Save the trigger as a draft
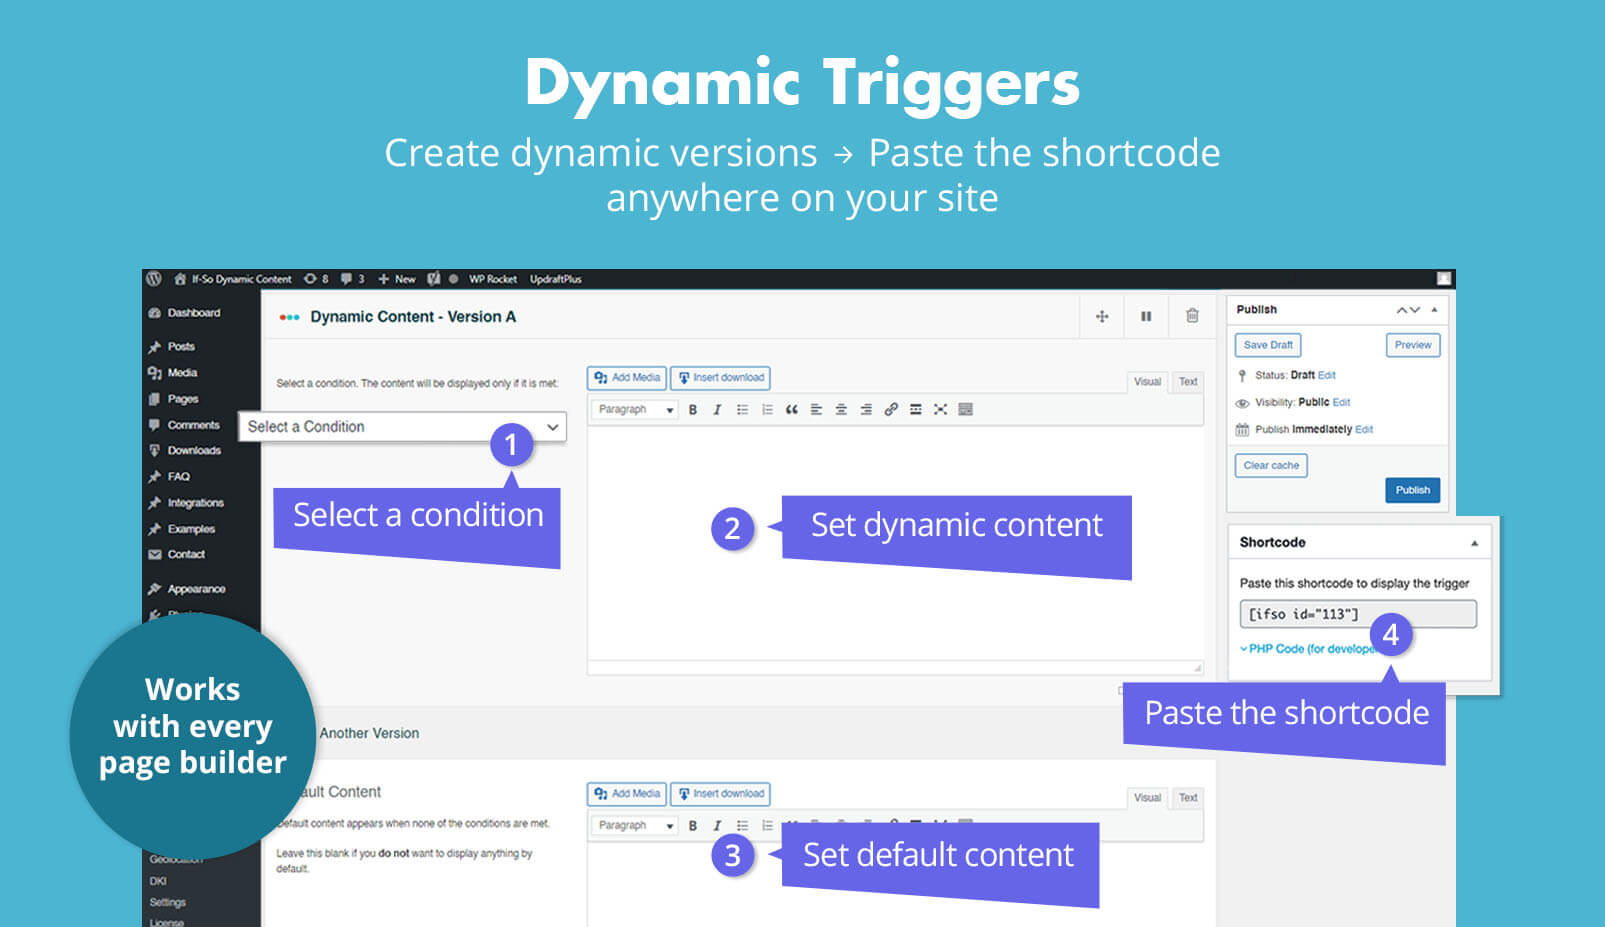Image resolution: width=1605 pixels, height=927 pixels. click(1267, 345)
